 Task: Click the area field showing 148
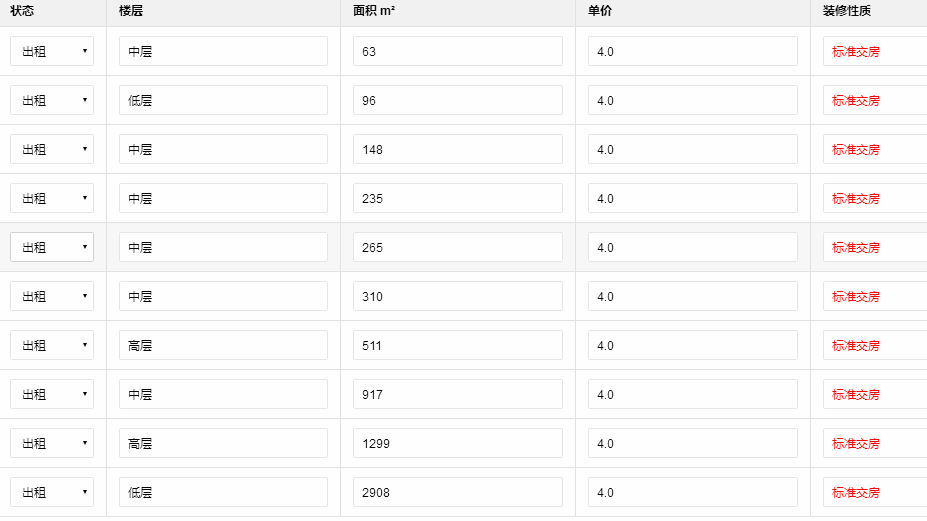tap(457, 149)
